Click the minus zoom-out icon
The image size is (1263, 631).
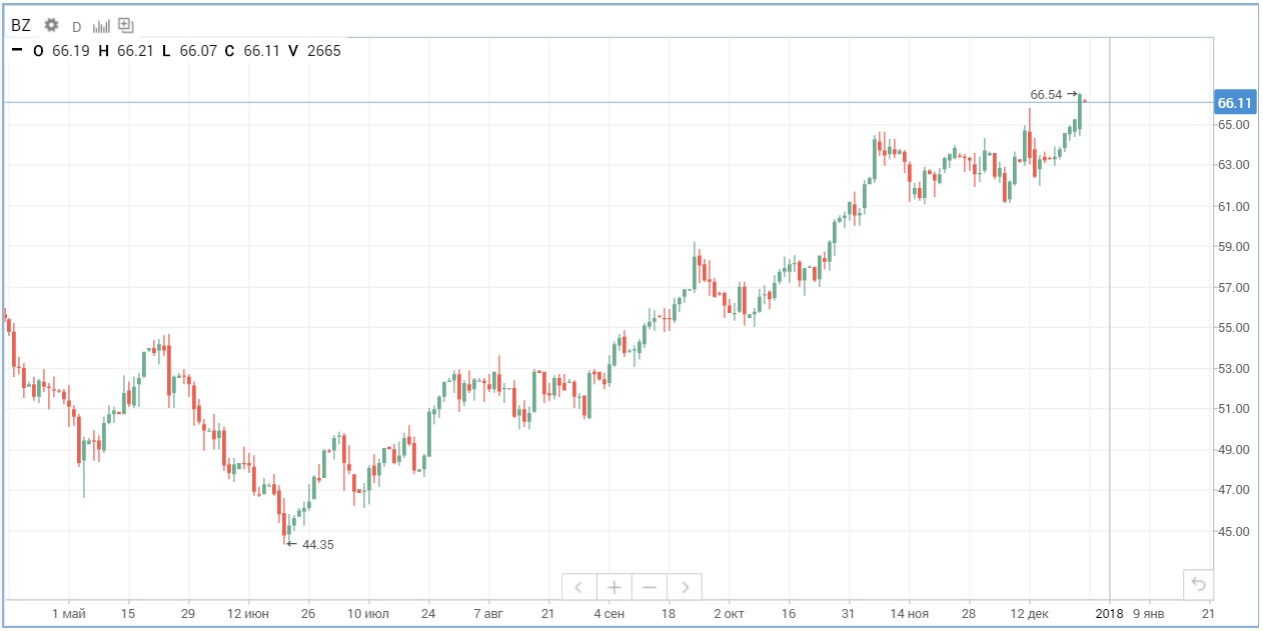pyautogui.click(x=650, y=588)
